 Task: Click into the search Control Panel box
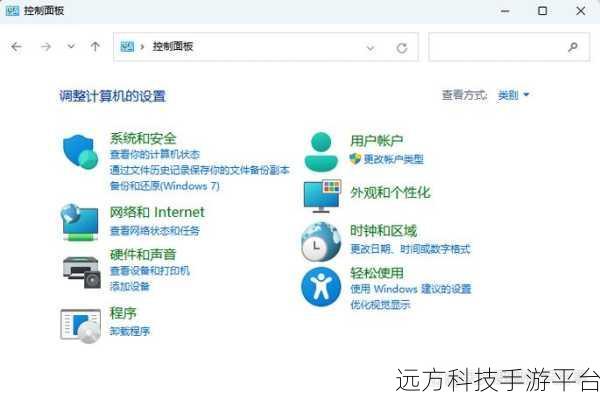click(x=509, y=47)
